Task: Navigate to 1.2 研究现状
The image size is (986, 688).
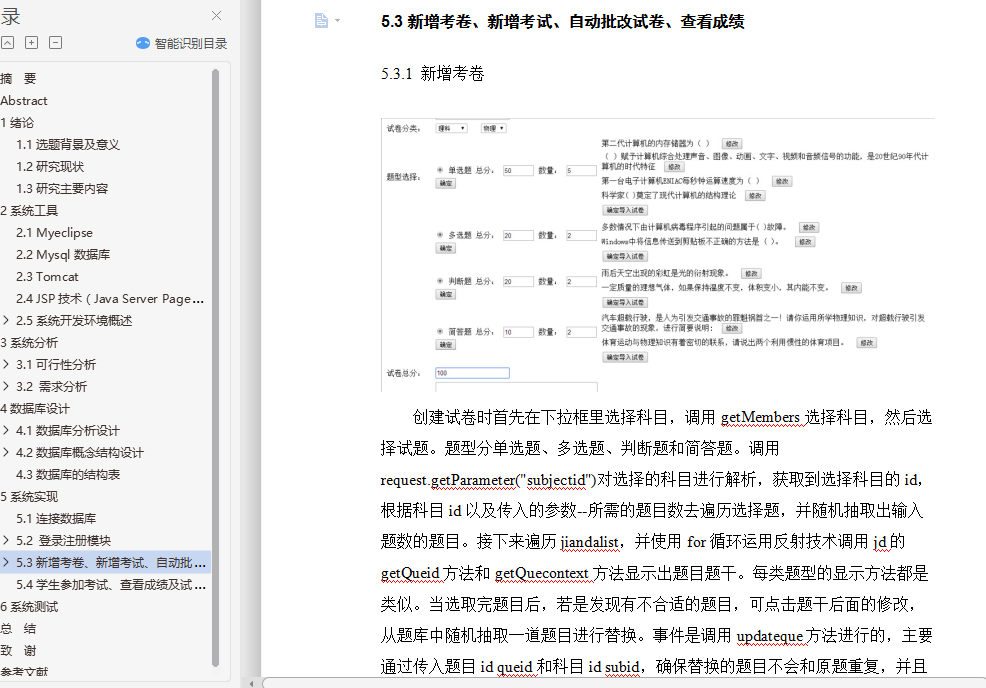Action: pyautogui.click(x=50, y=167)
